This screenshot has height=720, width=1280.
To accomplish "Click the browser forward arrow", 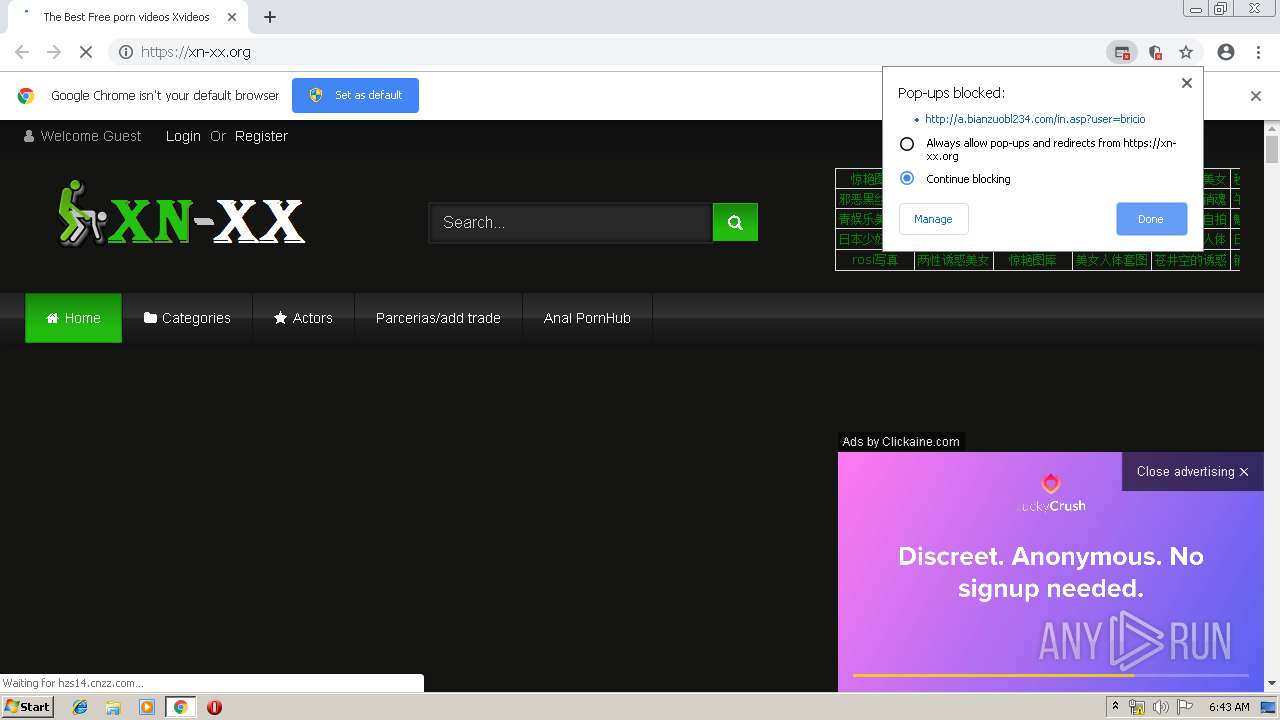I will (54, 52).
